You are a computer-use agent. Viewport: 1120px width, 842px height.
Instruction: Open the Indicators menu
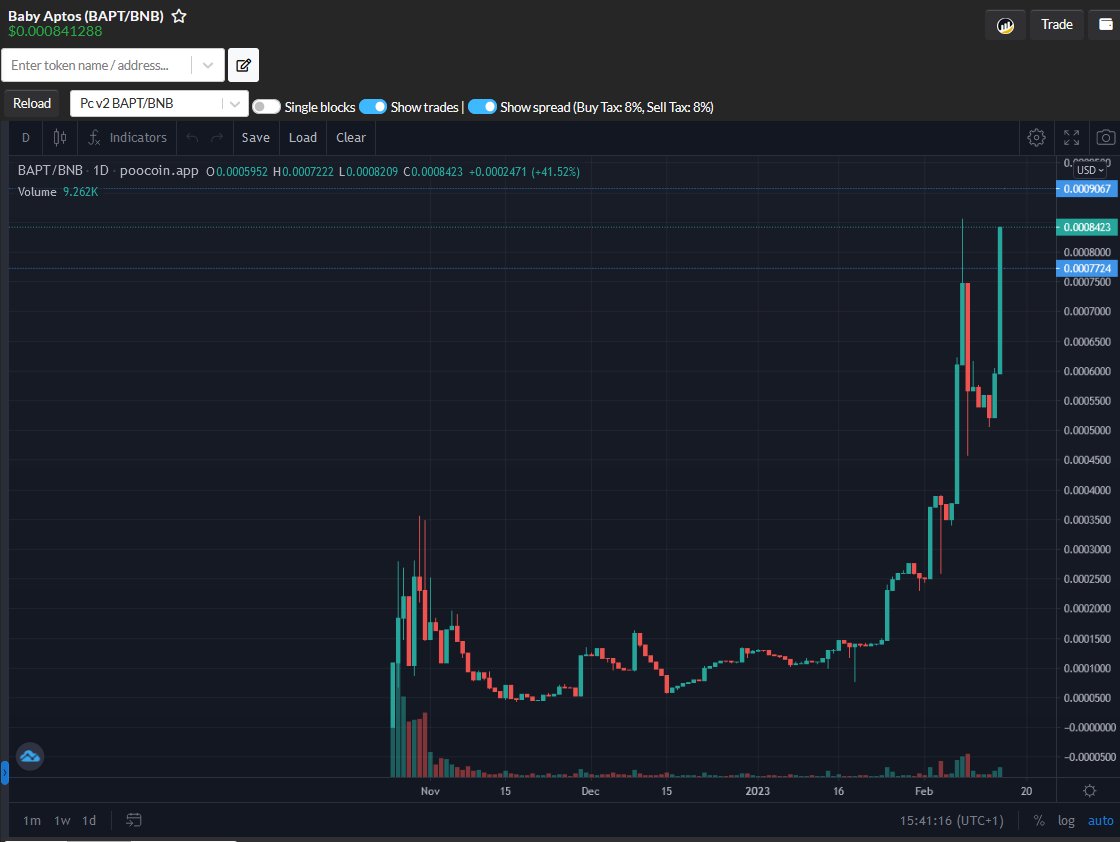coord(127,137)
